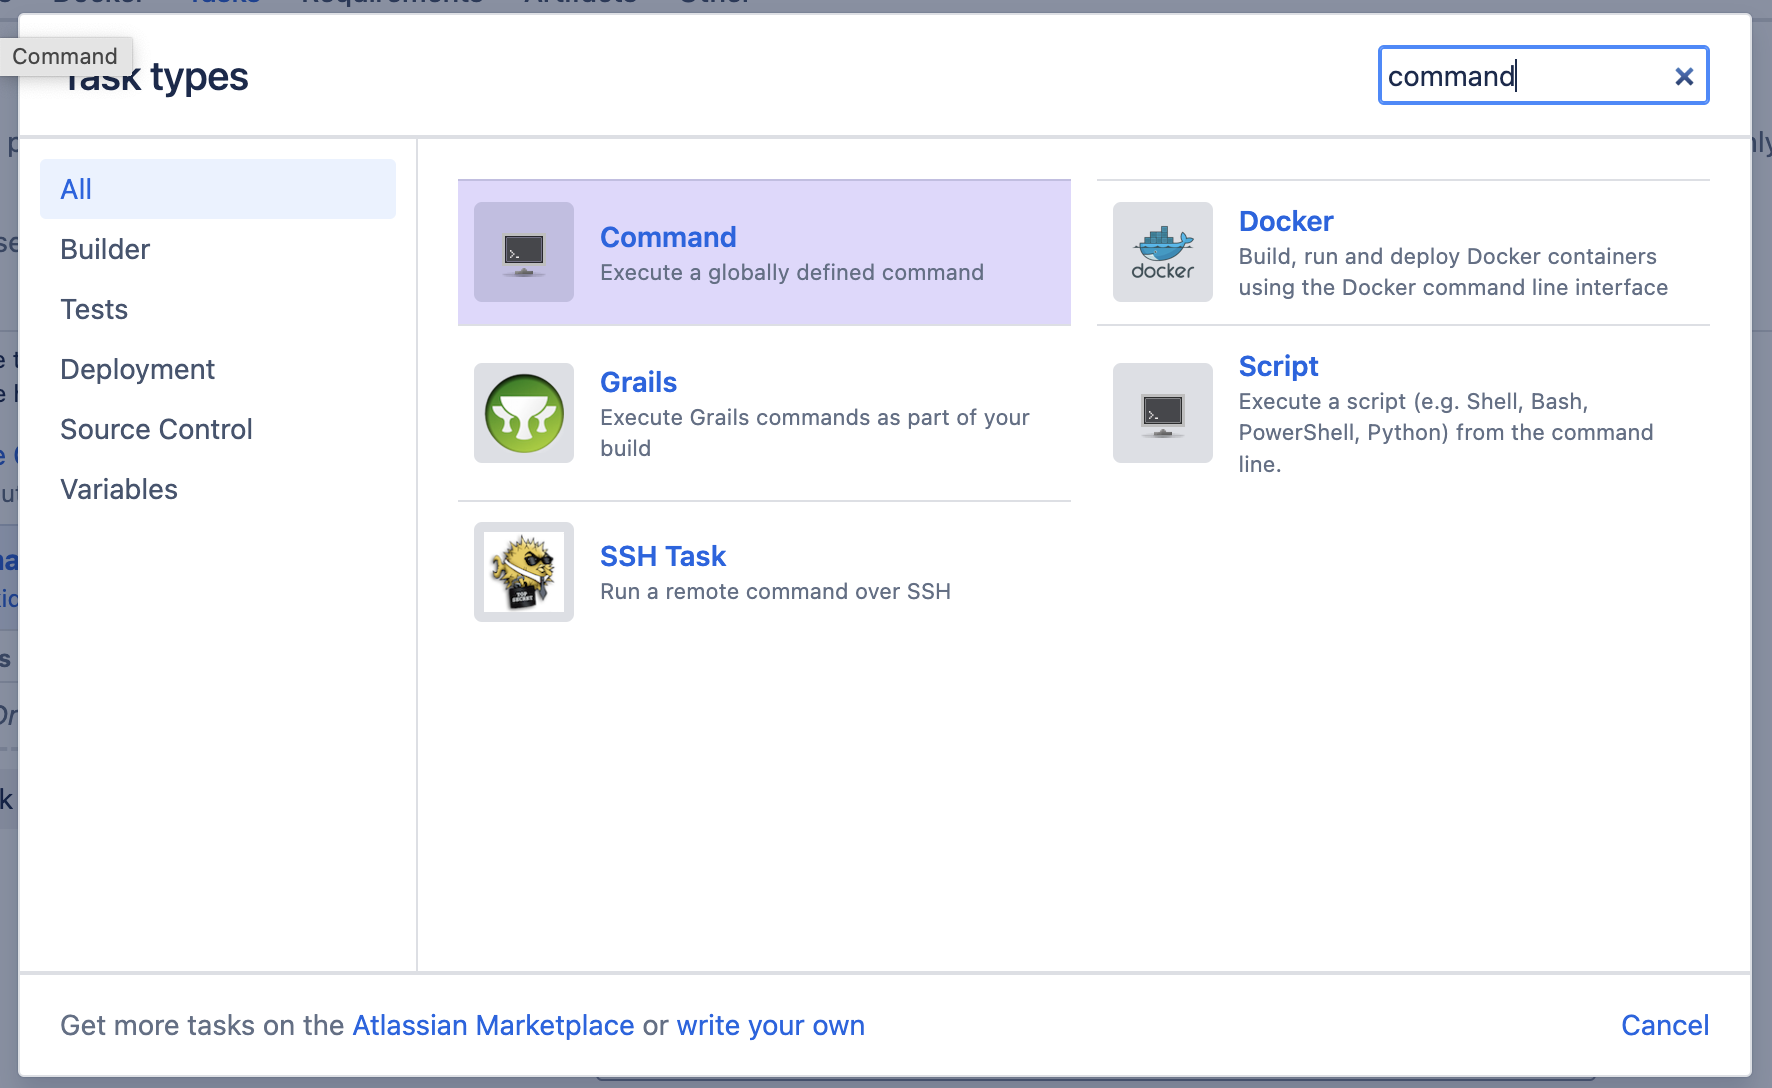Open the Atlassian Marketplace link
Screen dimensions: 1772x1088
pyautogui.click(x=493, y=1025)
